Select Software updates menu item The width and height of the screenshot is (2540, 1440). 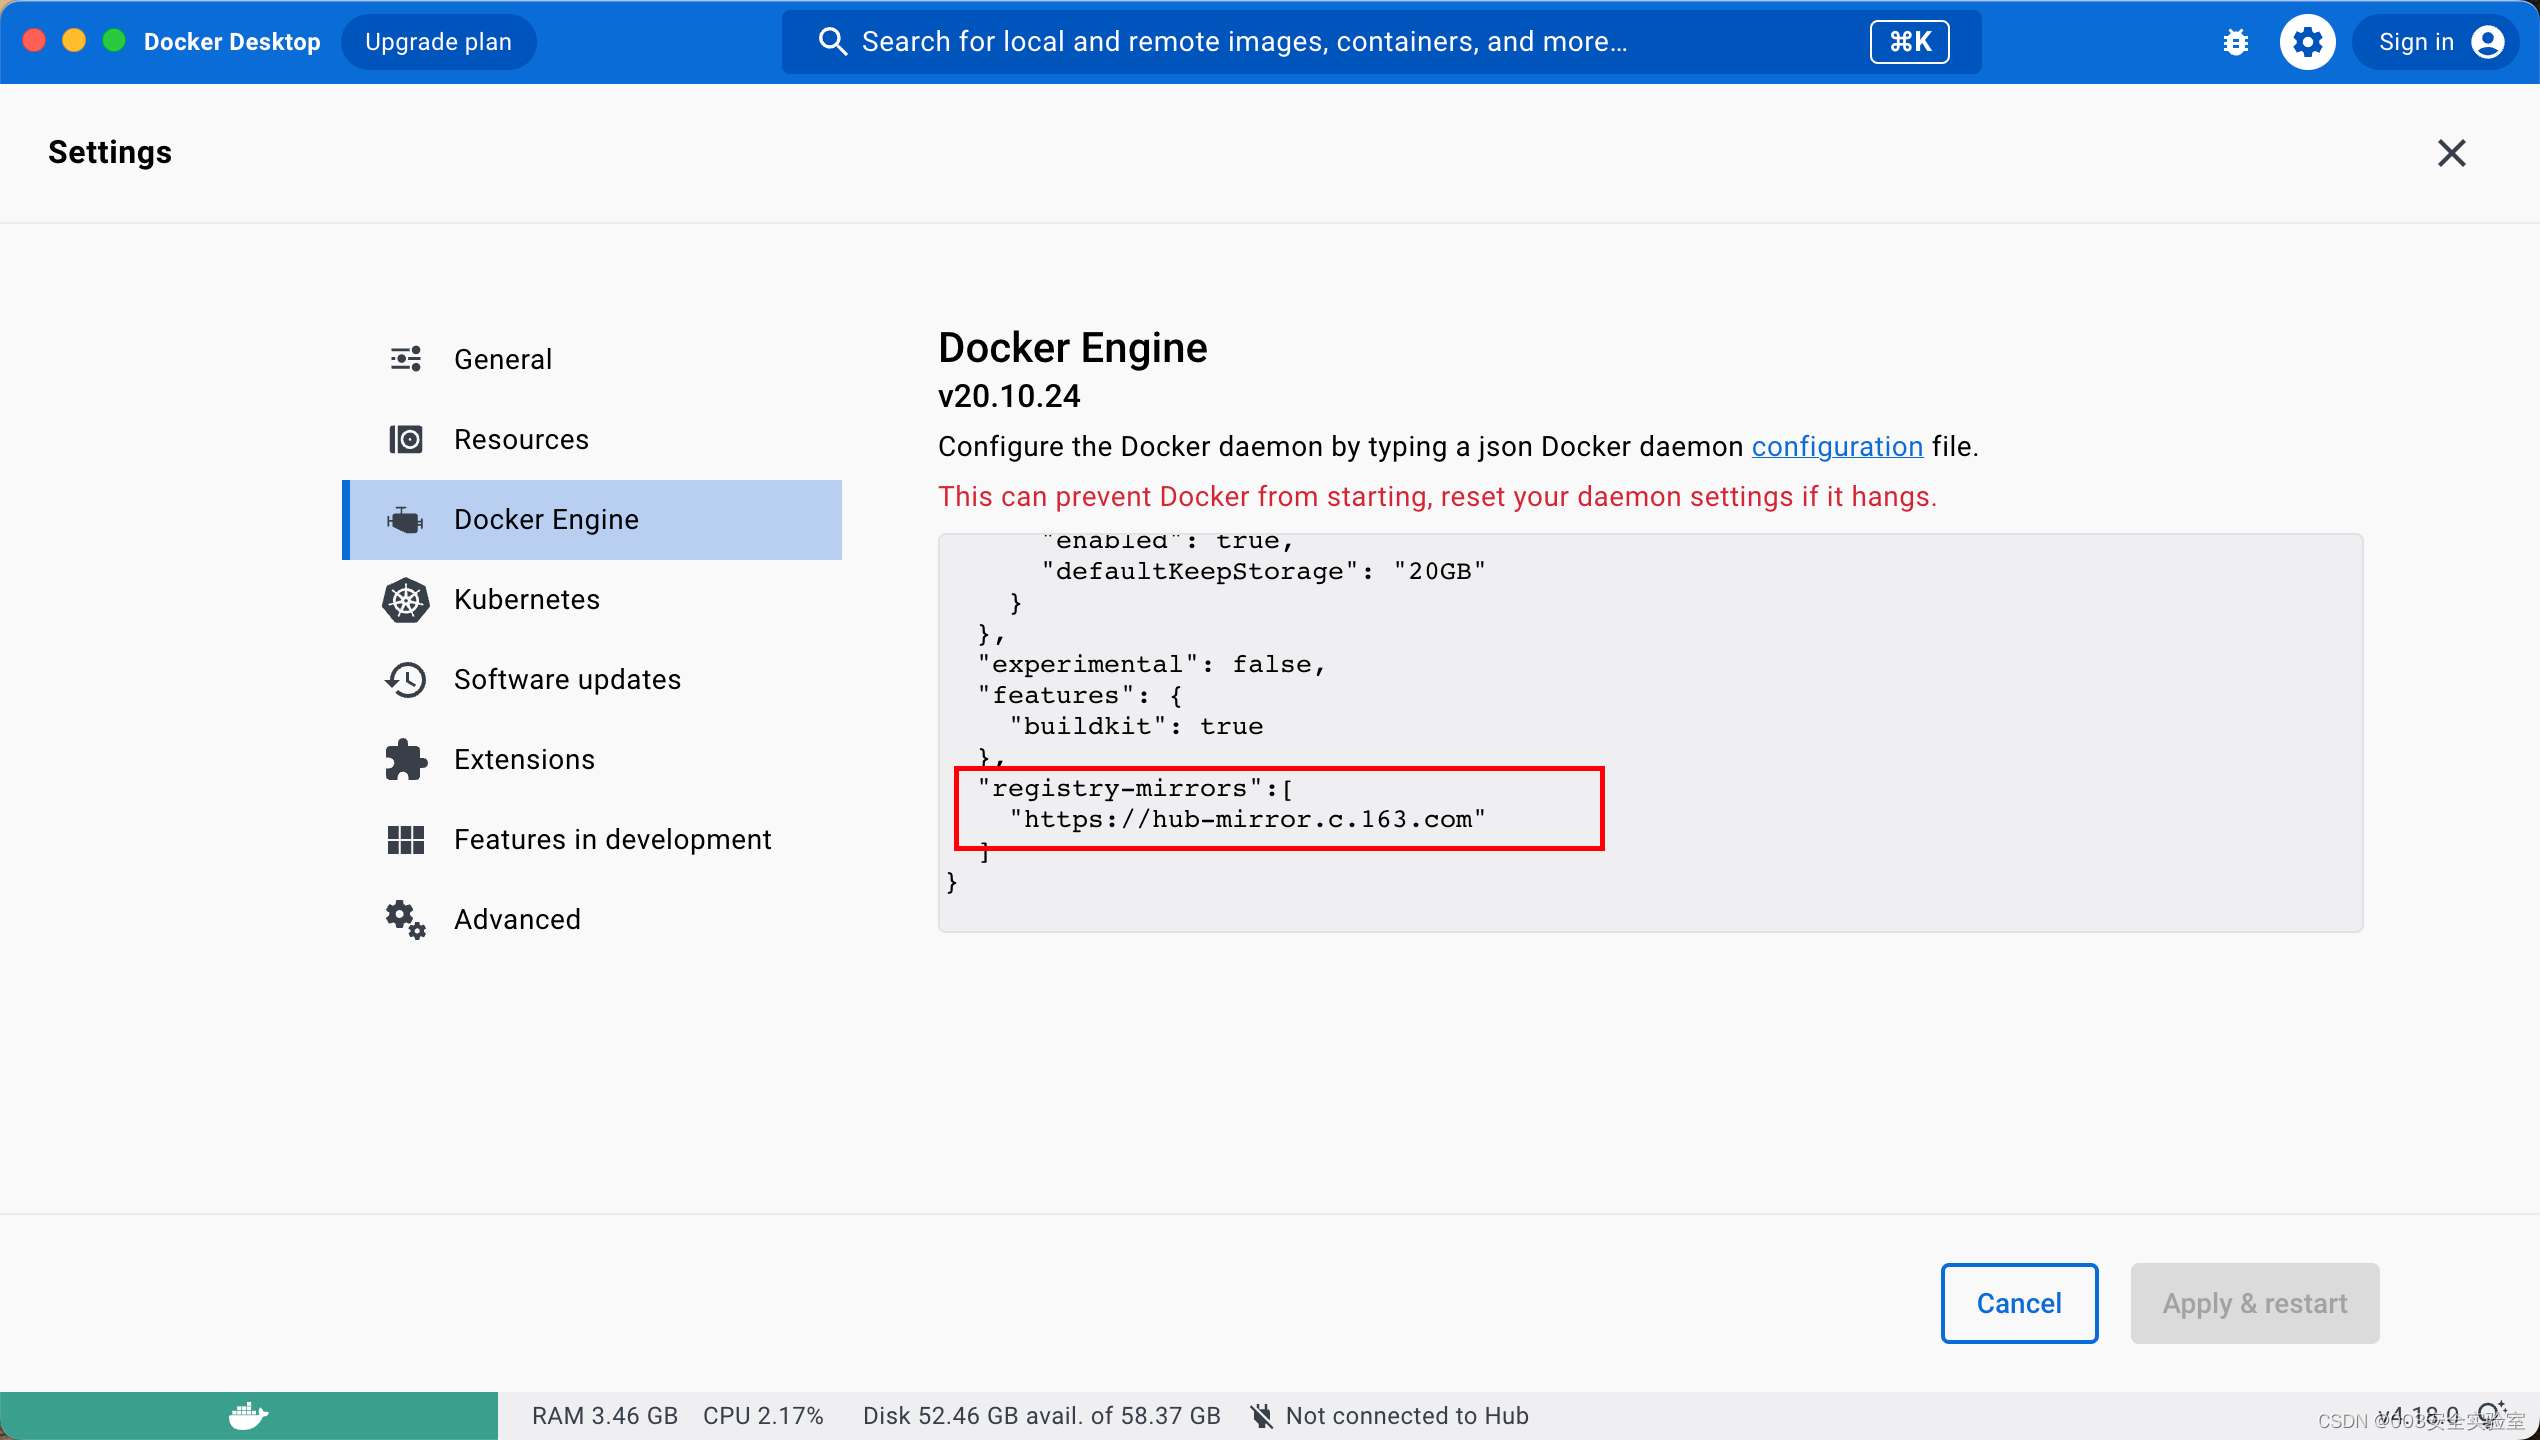pos(565,679)
